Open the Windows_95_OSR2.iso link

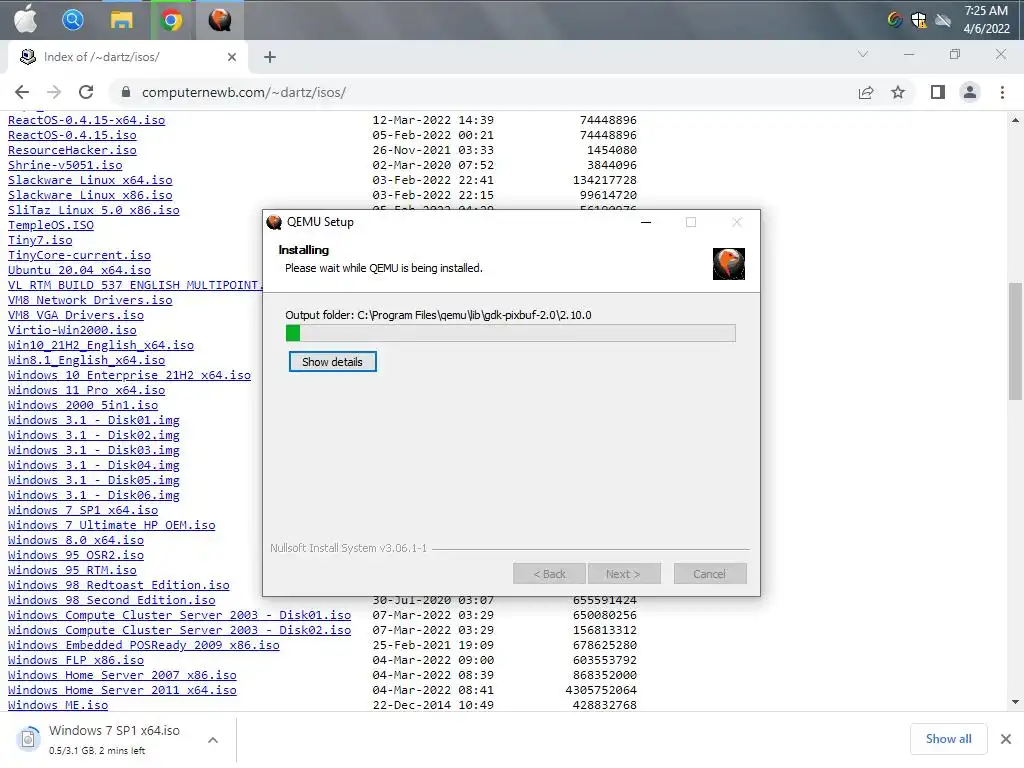[x=76, y=556]
